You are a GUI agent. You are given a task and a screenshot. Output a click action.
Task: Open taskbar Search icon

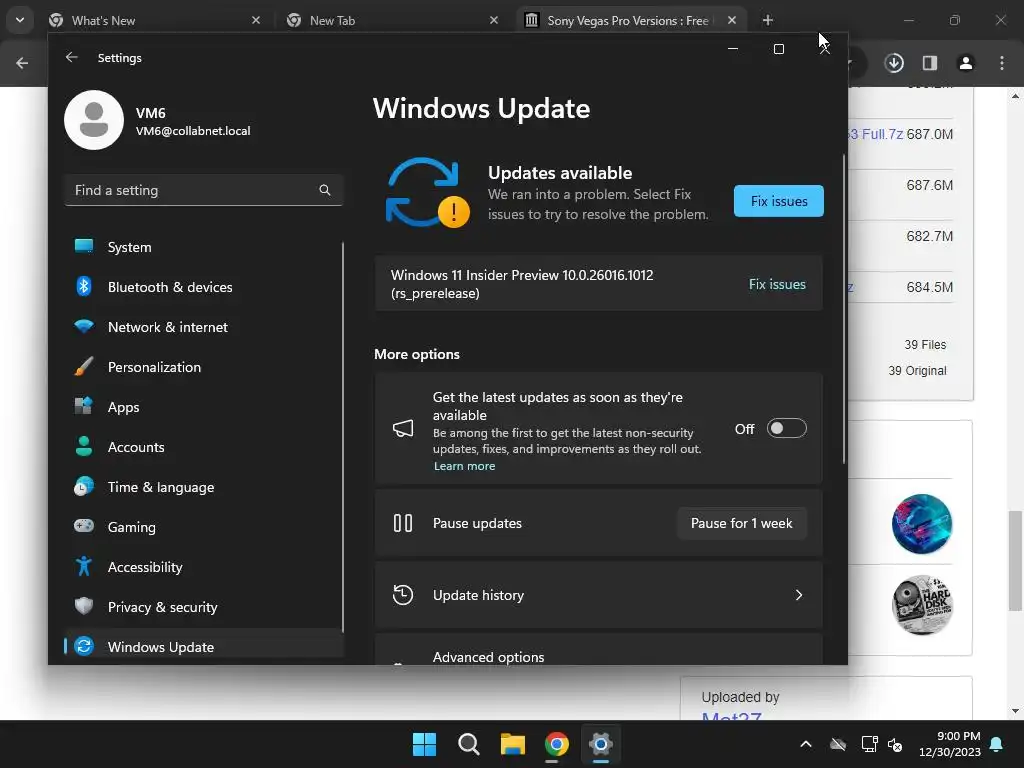[469, 744]
